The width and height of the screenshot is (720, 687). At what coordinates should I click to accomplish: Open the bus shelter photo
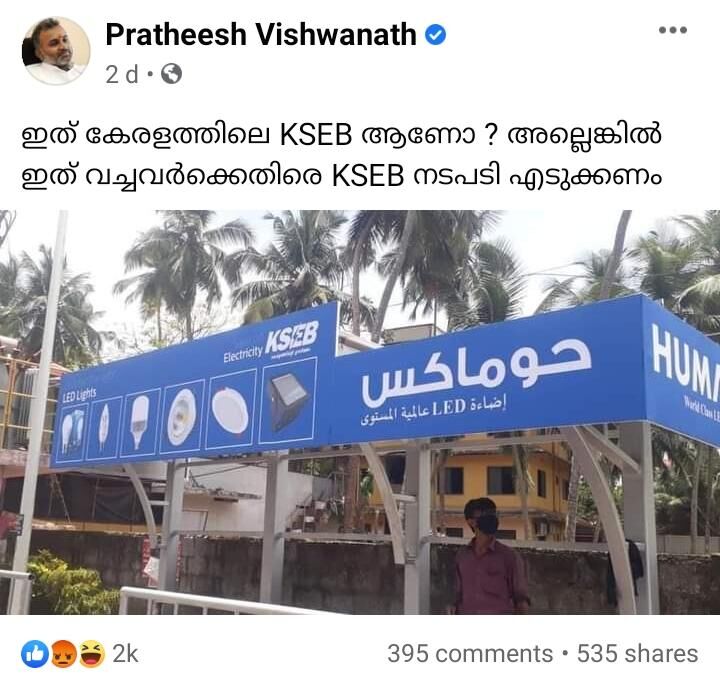360,412
